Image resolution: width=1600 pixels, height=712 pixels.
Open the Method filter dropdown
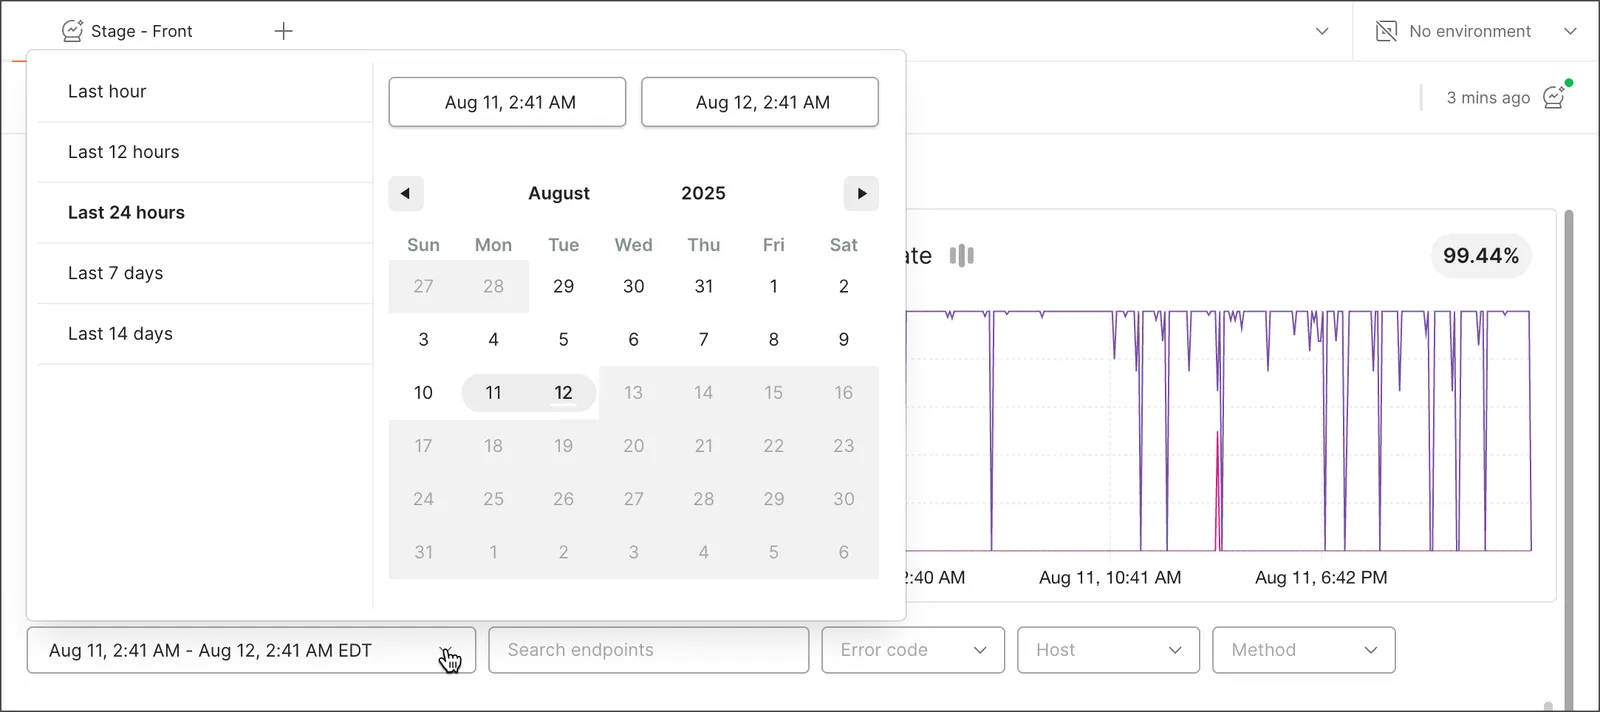(x=1304, y=650)
